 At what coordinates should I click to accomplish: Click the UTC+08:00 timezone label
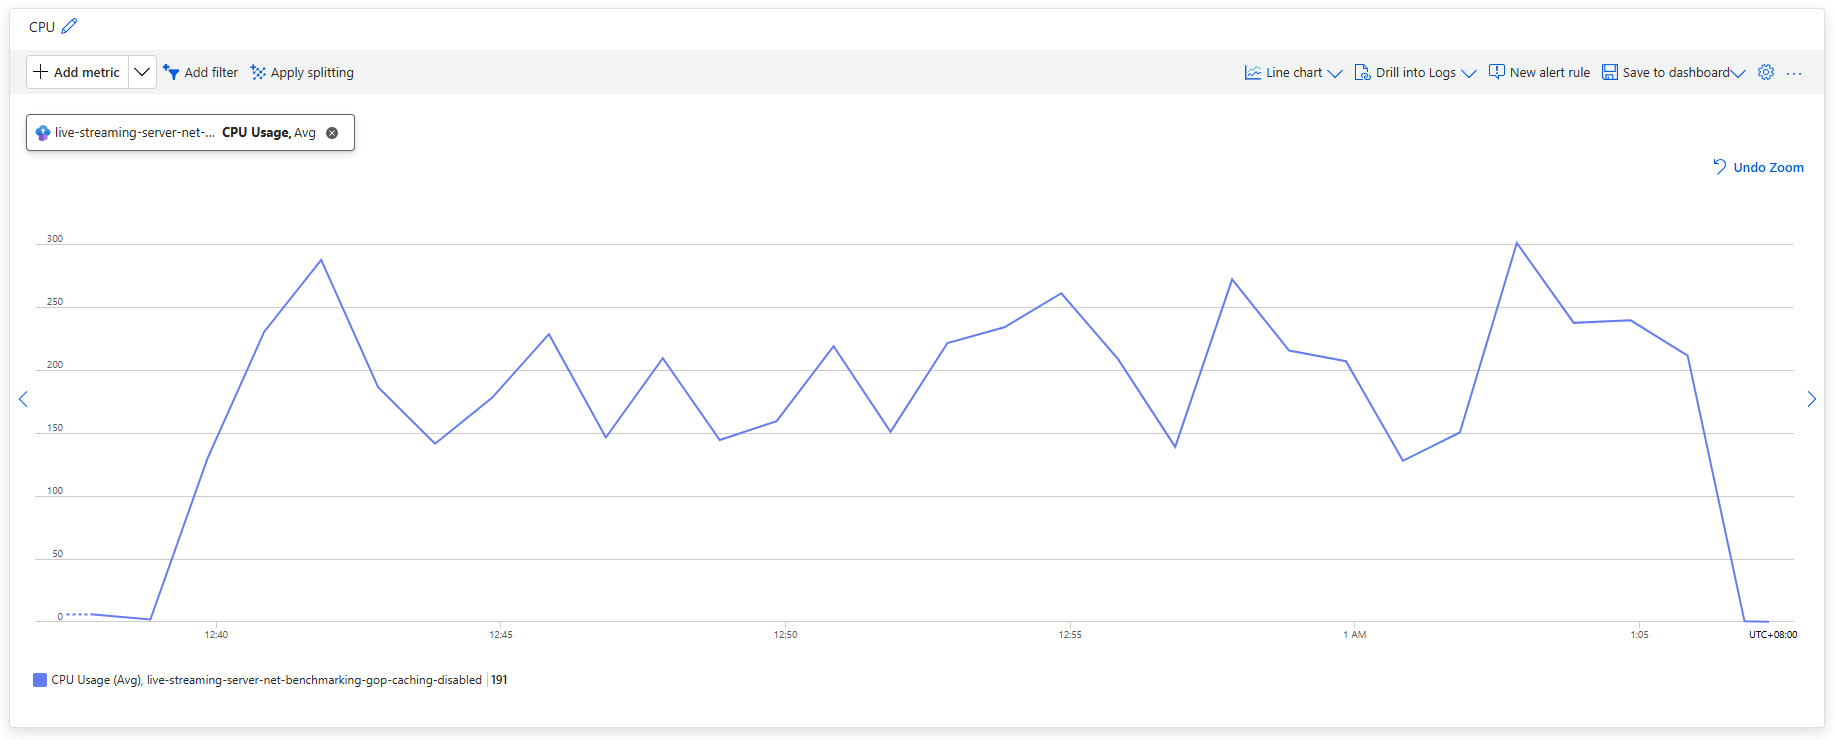[1773, 635]
